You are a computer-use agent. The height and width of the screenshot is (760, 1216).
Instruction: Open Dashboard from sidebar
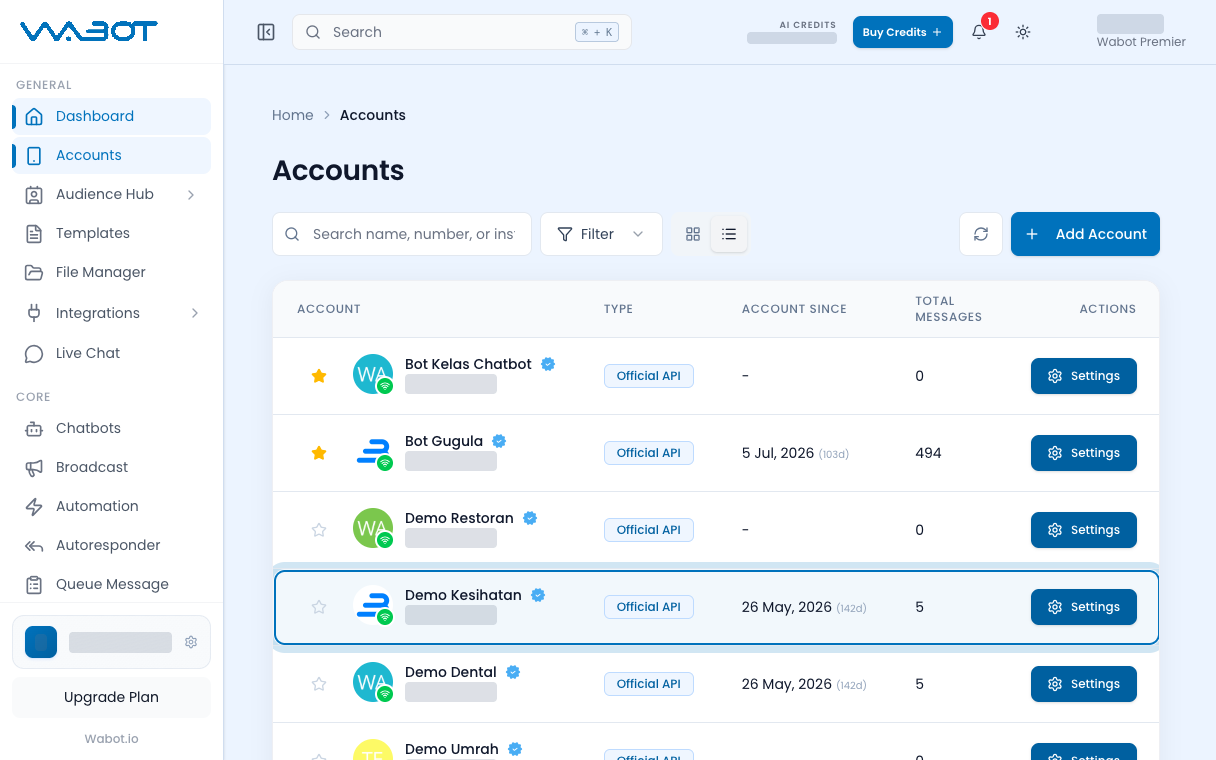[x=112, y=116]
